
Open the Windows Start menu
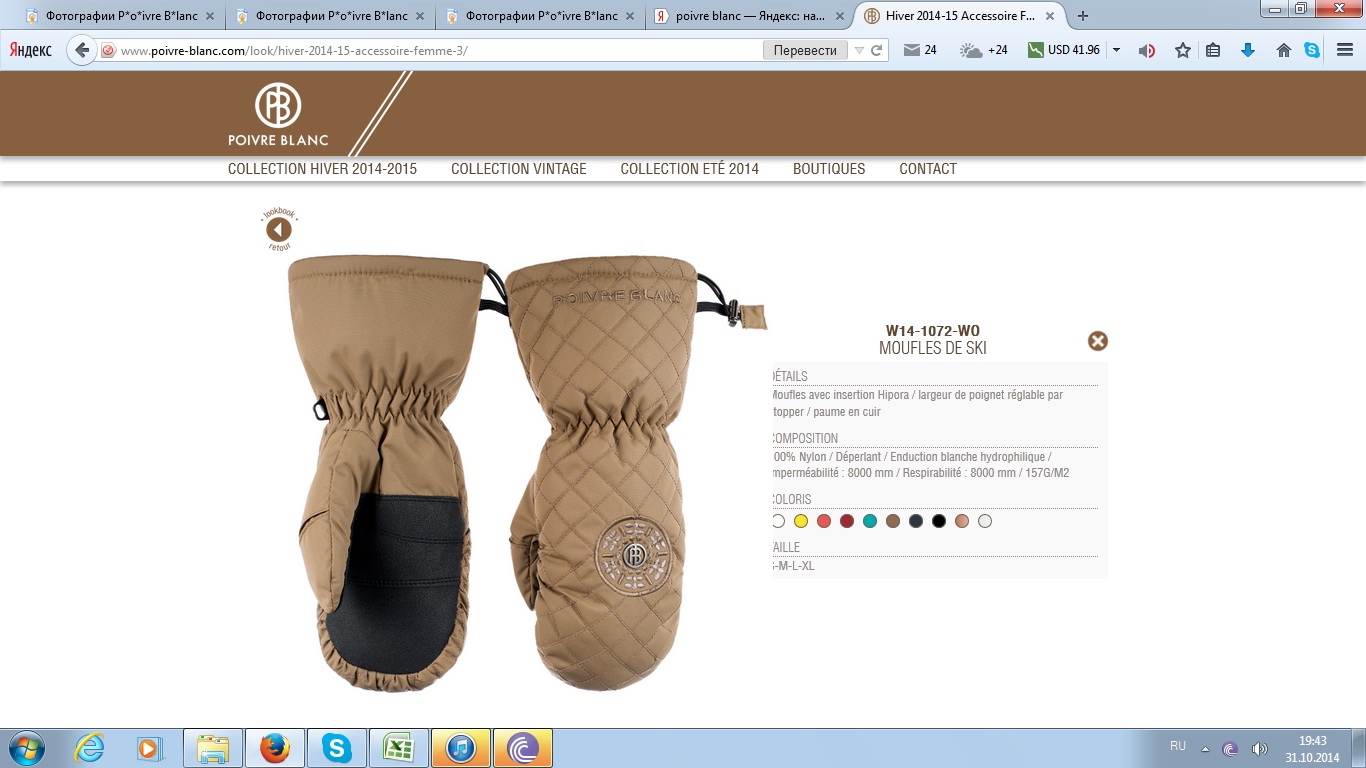[25, 748]
